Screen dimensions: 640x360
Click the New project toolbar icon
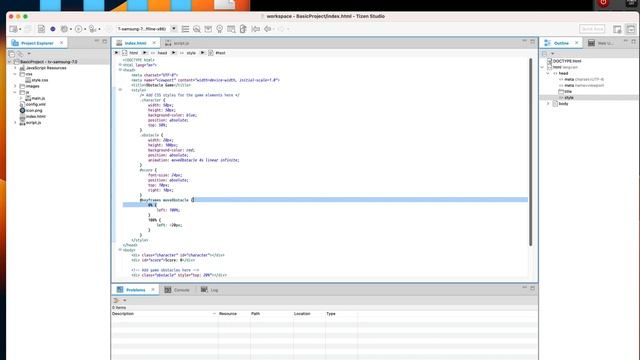pos(13,29)
